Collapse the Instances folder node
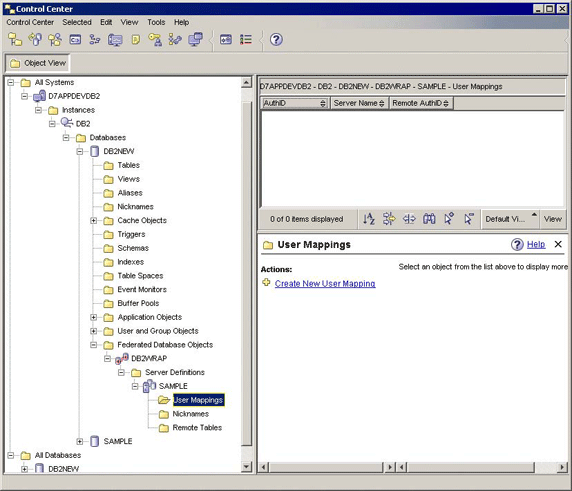This screenshot has height=491, width=572. coord(38,110)
